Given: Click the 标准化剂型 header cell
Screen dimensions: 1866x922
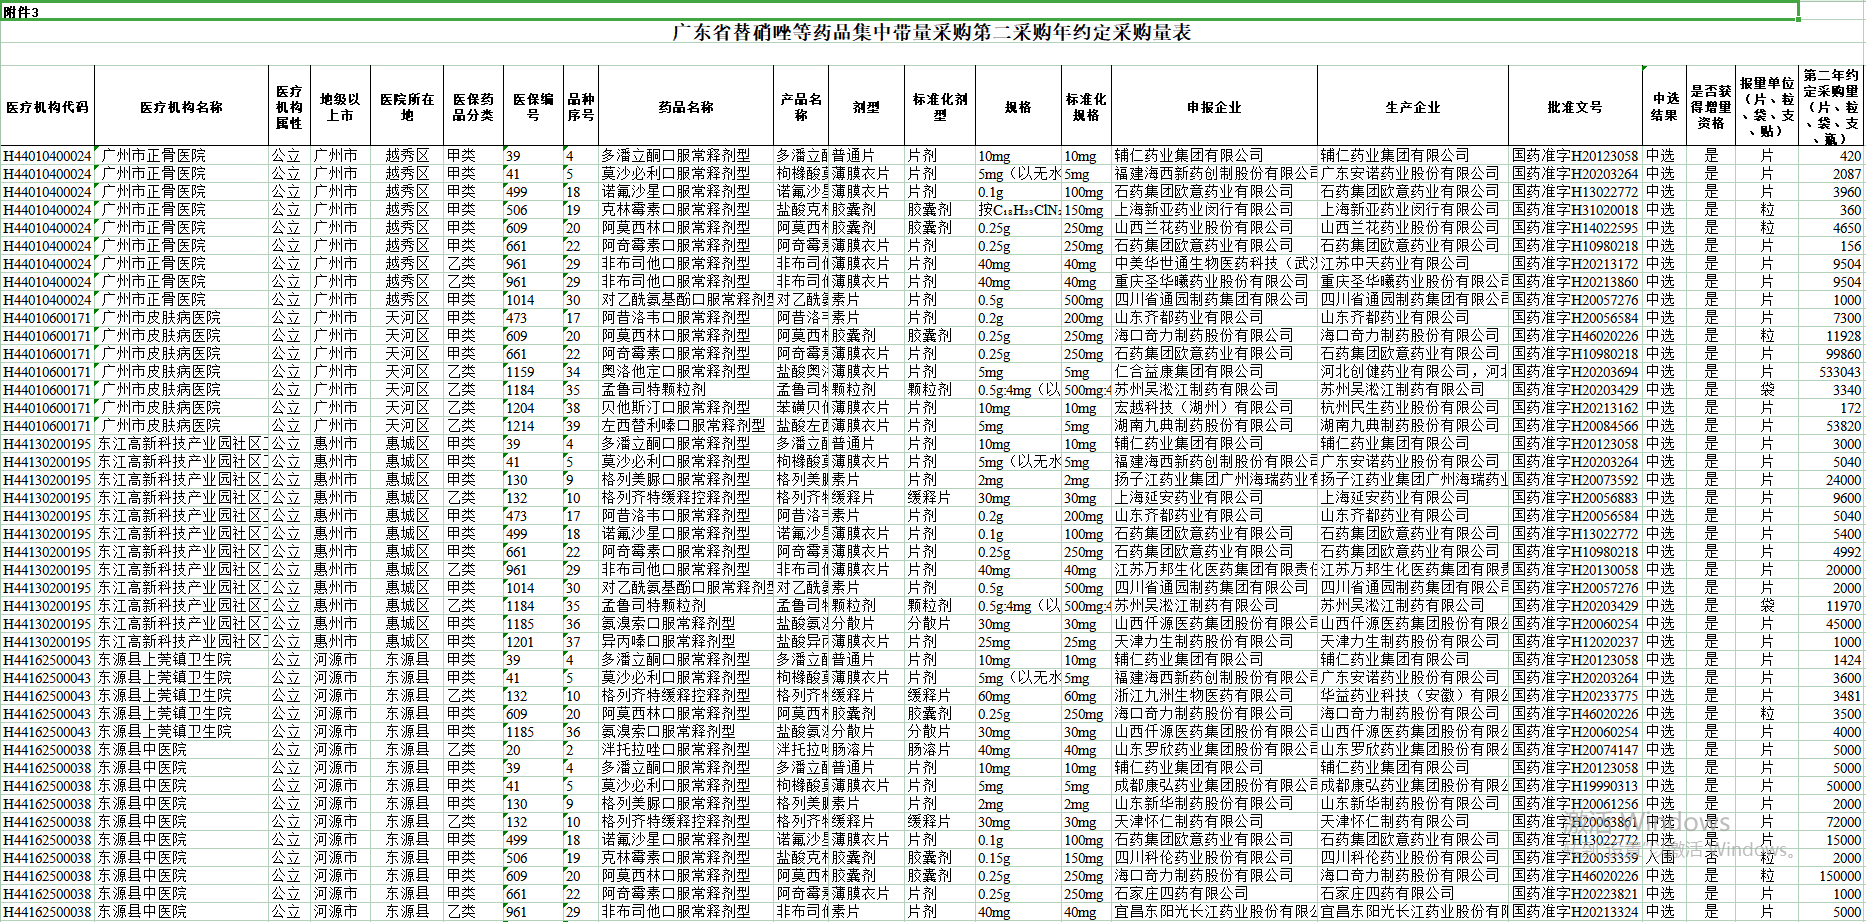Looking at the screenshot, I should coord(940,107).
